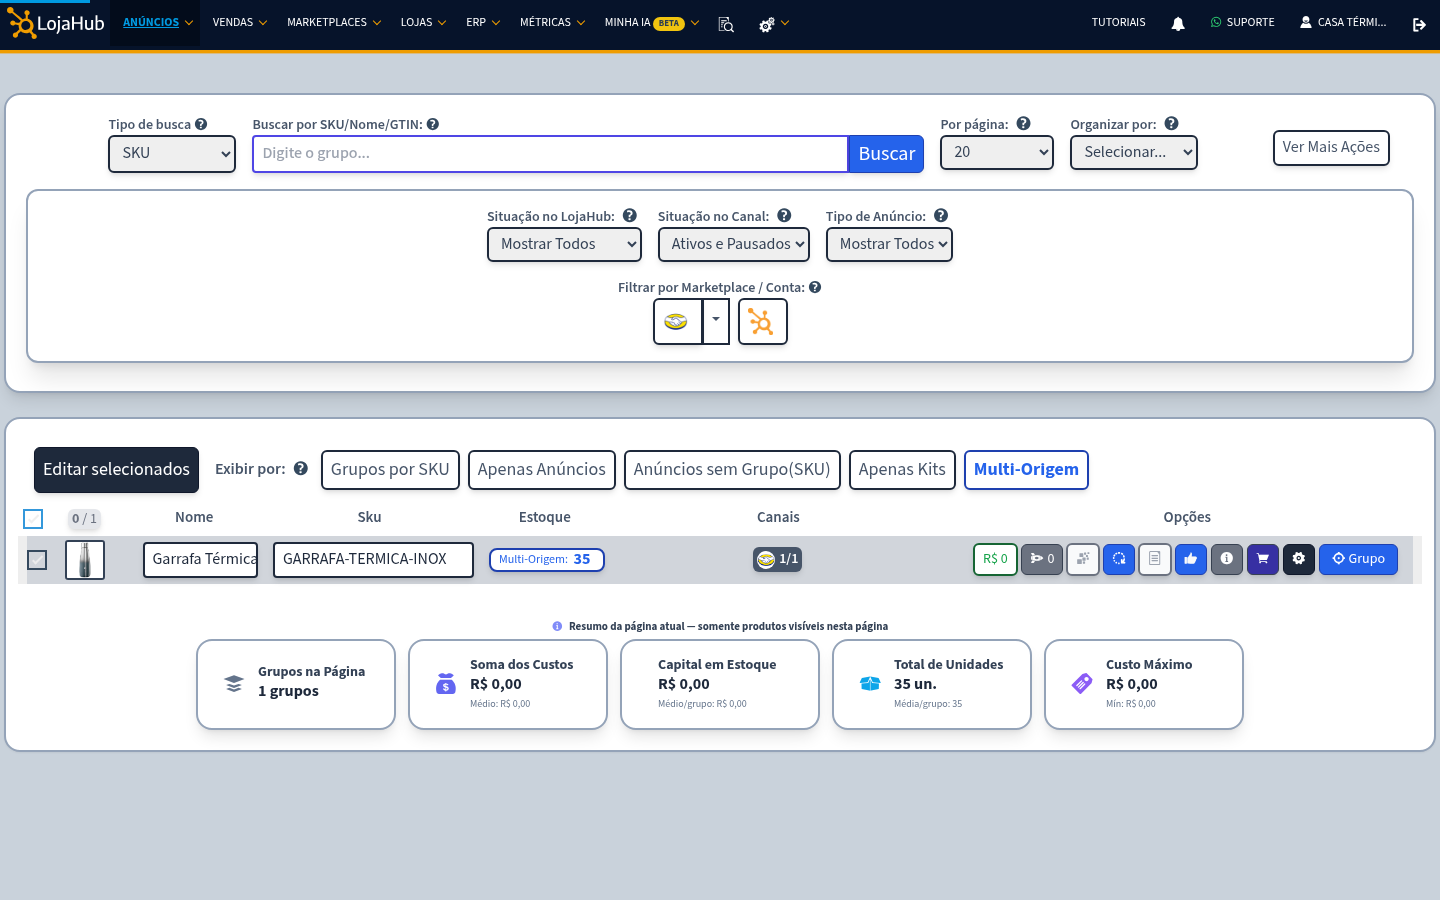Switch to Multi-Origem view
The height and width of the screenshot is (900, 1440).
1026,470
